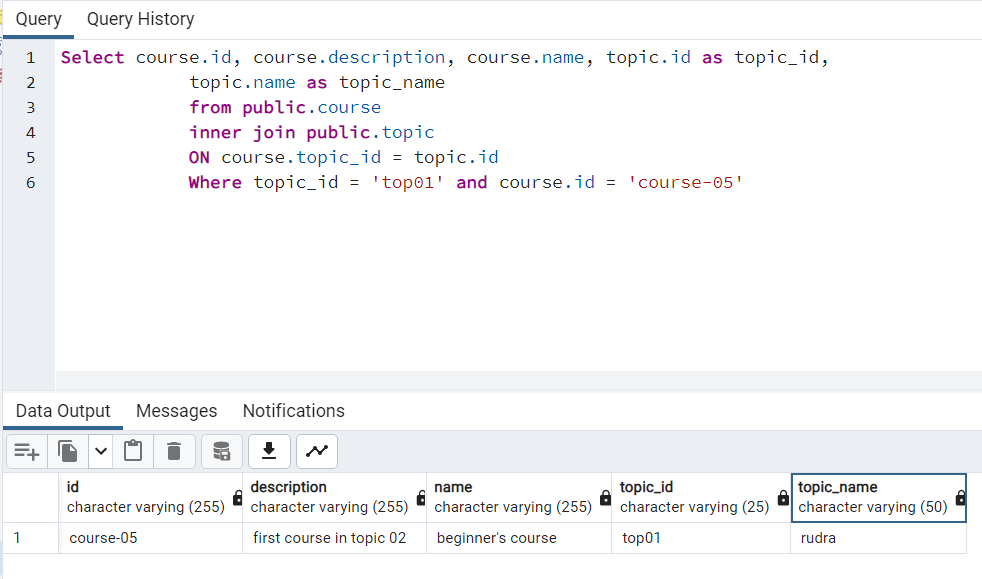
Task: Open the copy options dropdown chevron
Action: 100,451
